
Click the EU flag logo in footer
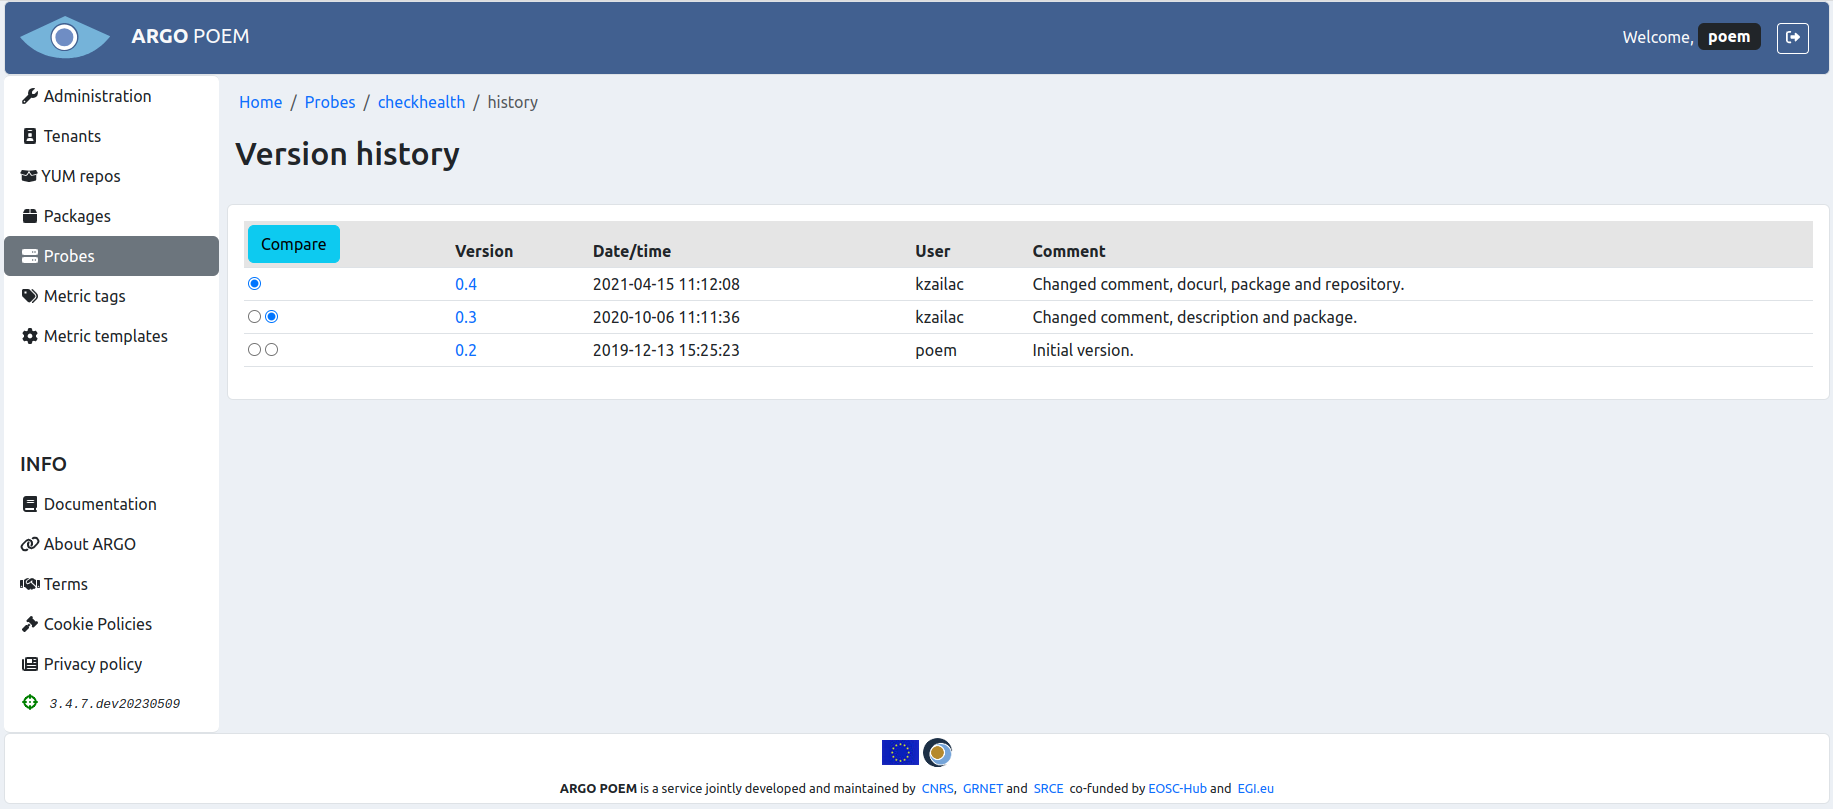tap(900, 752)
